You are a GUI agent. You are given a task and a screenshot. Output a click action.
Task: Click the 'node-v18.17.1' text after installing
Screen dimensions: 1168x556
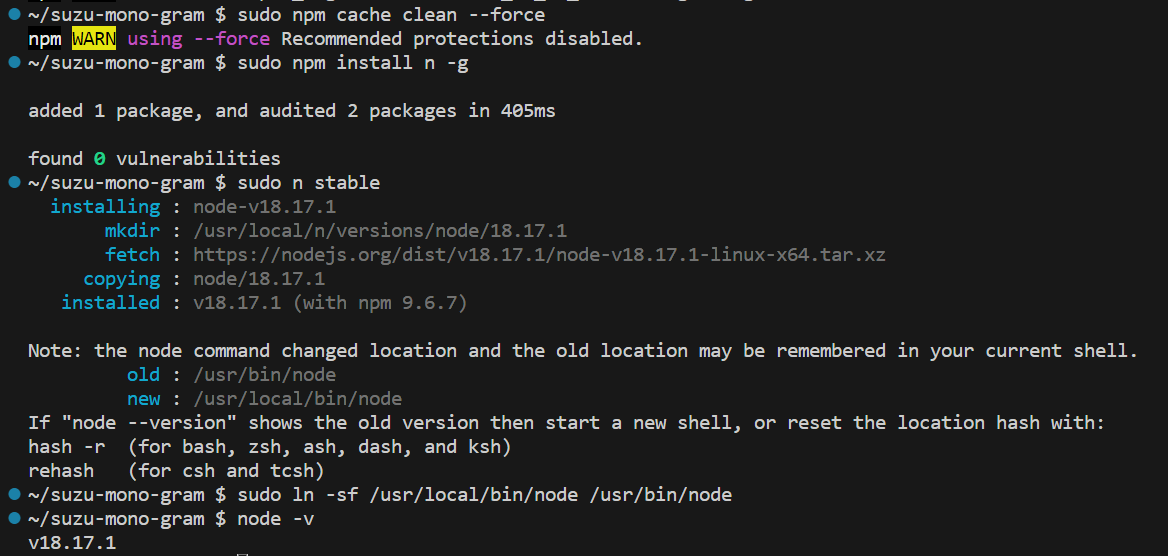[x=264, y=207]
